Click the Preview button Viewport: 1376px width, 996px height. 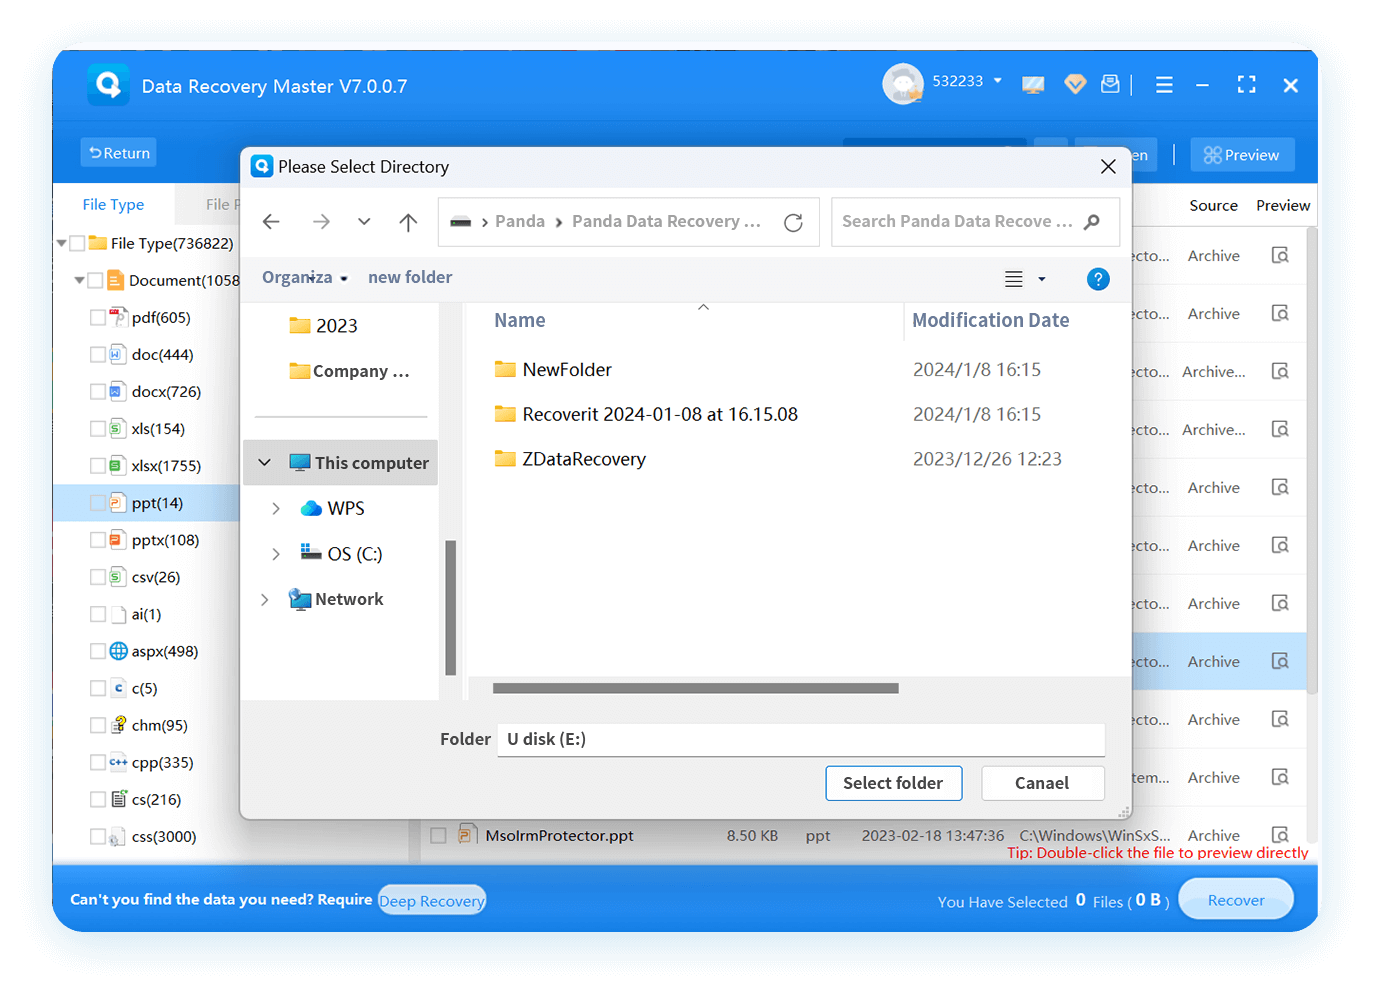coord(1242,155)
